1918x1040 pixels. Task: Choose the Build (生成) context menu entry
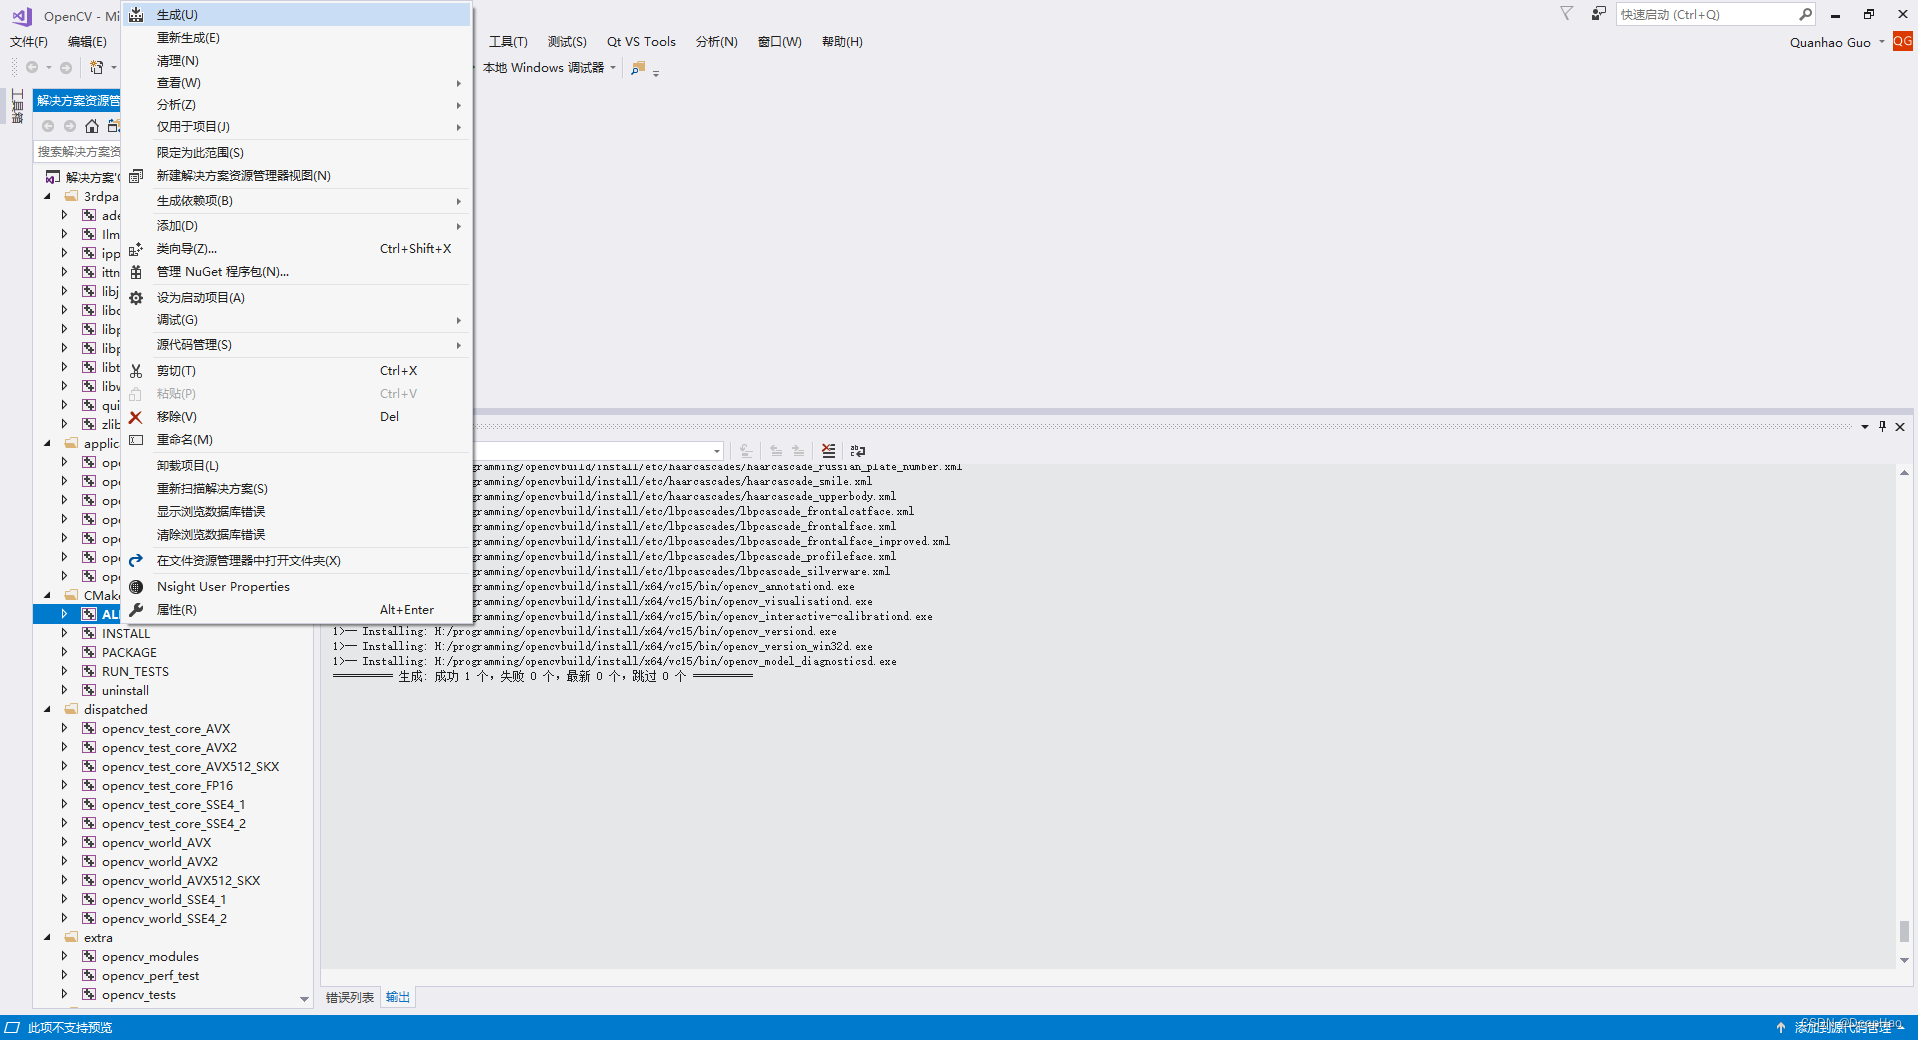coord(296,15)
